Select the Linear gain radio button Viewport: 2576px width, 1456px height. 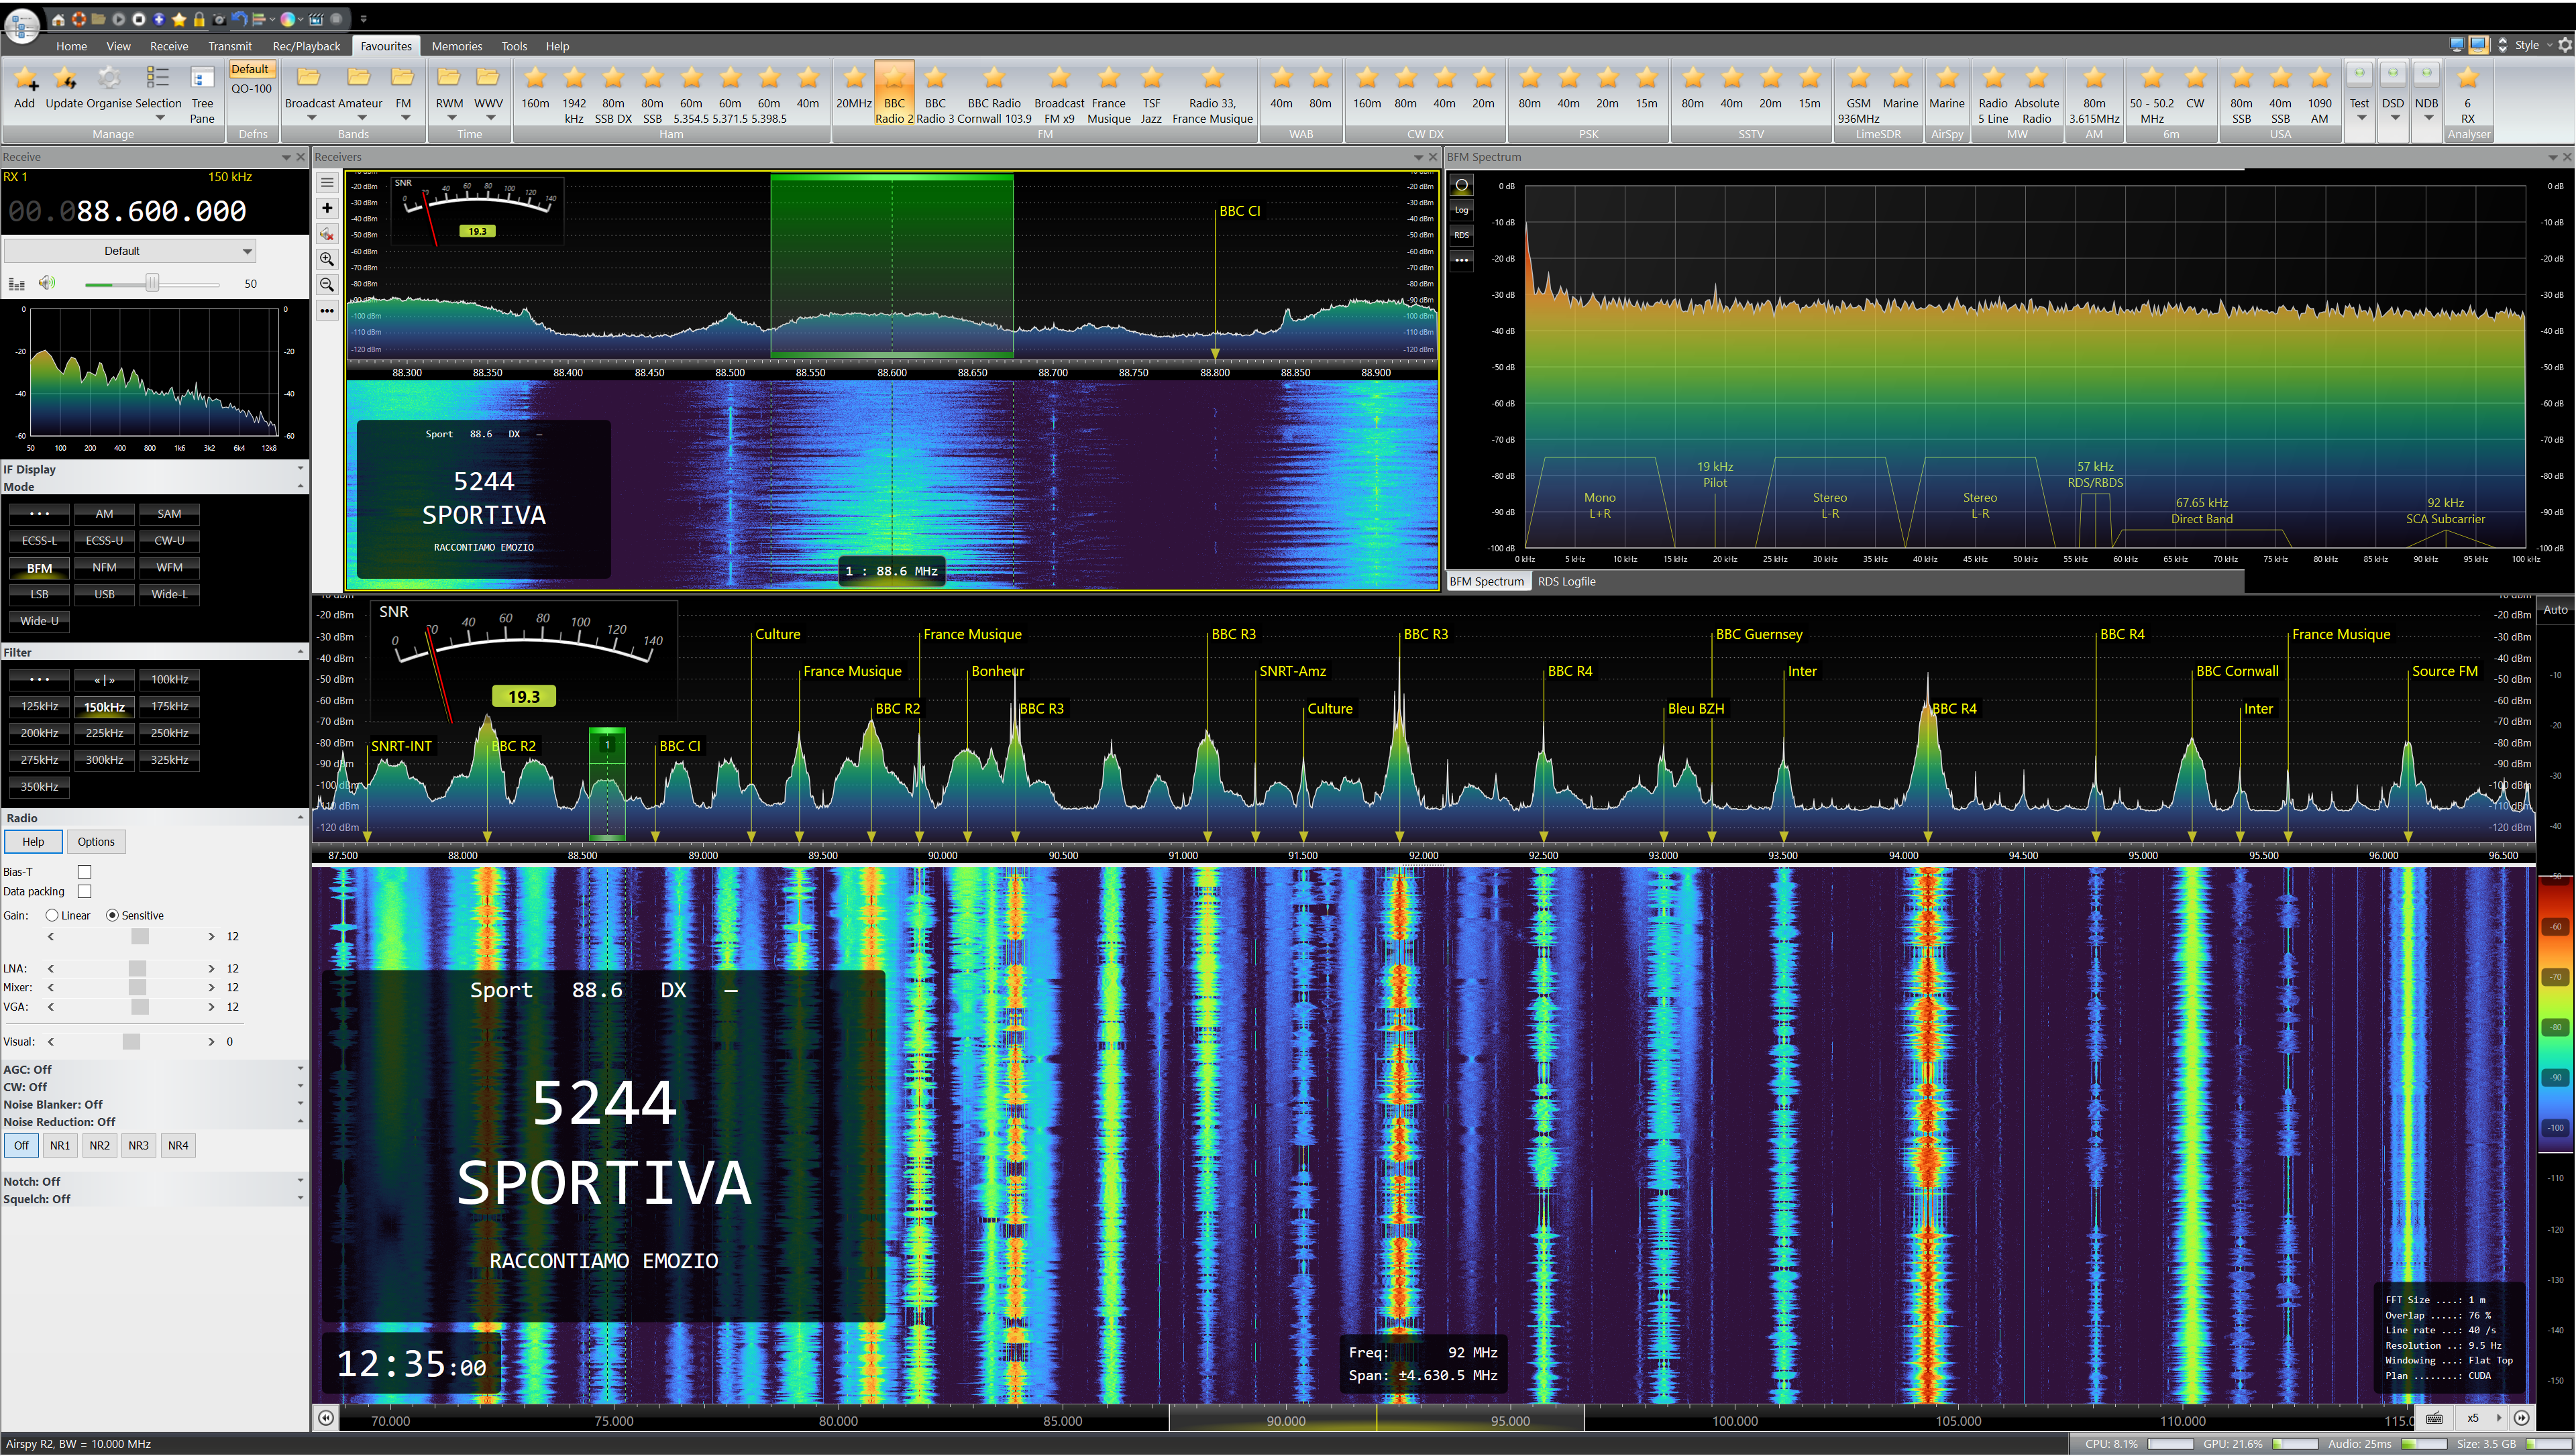[52, 915]
